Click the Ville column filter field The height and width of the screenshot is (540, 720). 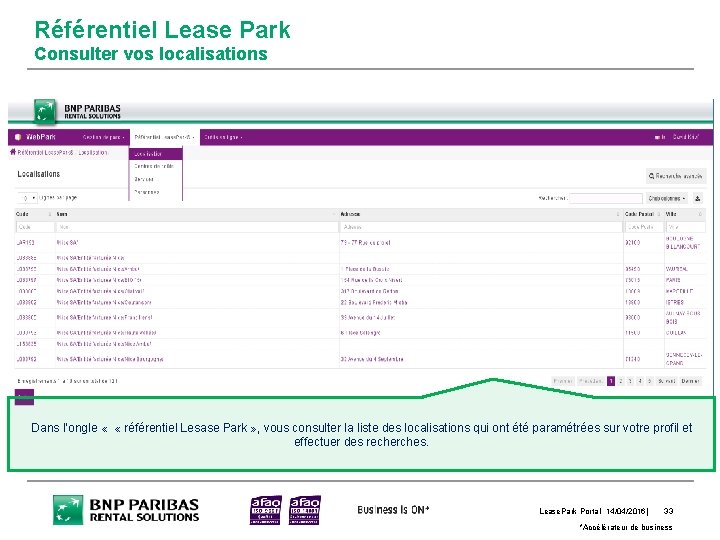pos(686,227)
